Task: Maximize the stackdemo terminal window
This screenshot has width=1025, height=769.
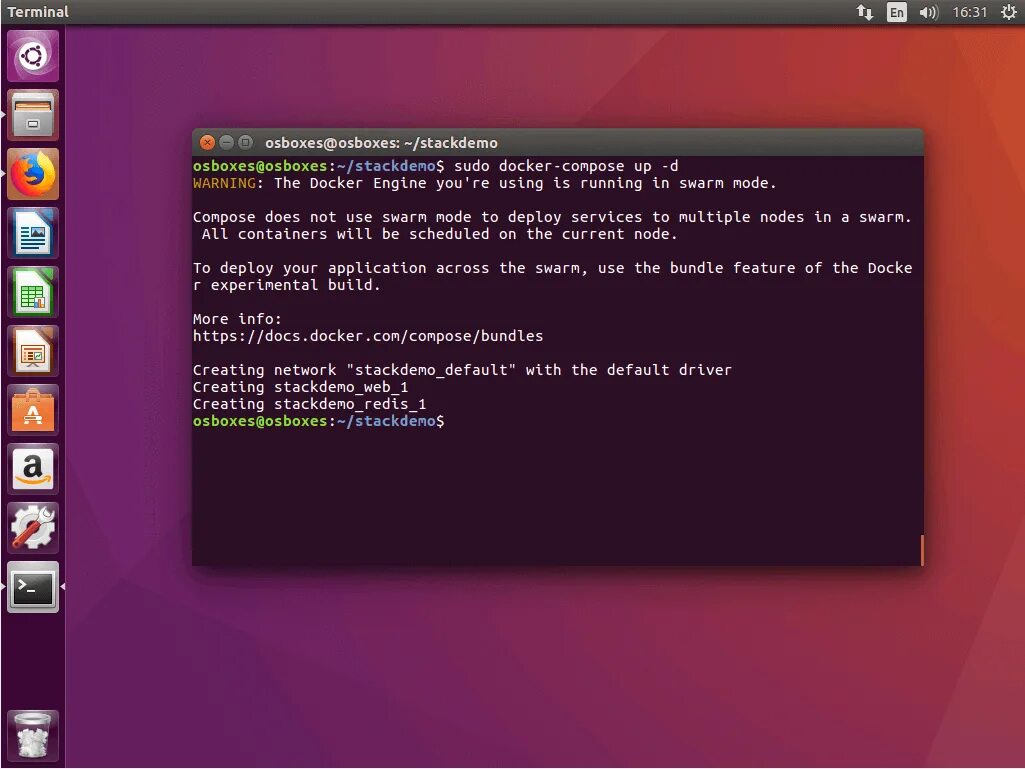Action: (245, 142)
